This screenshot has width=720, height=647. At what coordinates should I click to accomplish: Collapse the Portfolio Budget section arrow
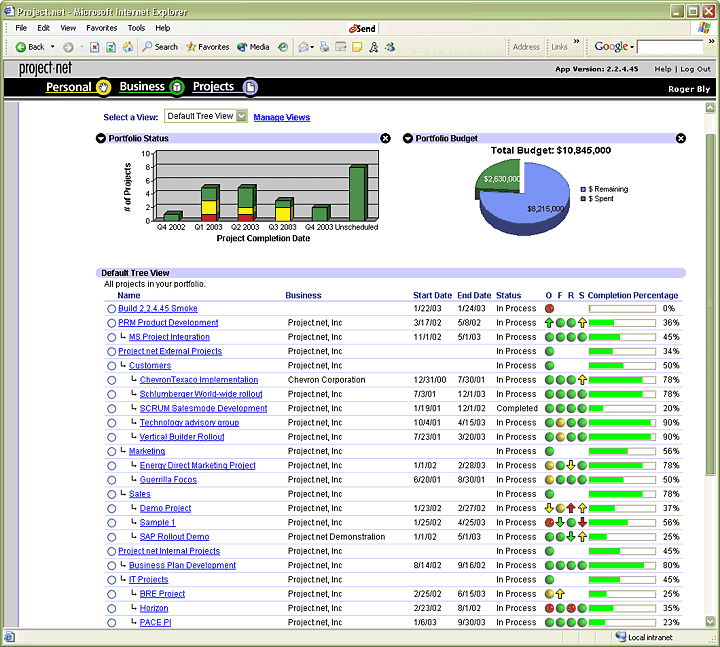[x=408, y=138]
